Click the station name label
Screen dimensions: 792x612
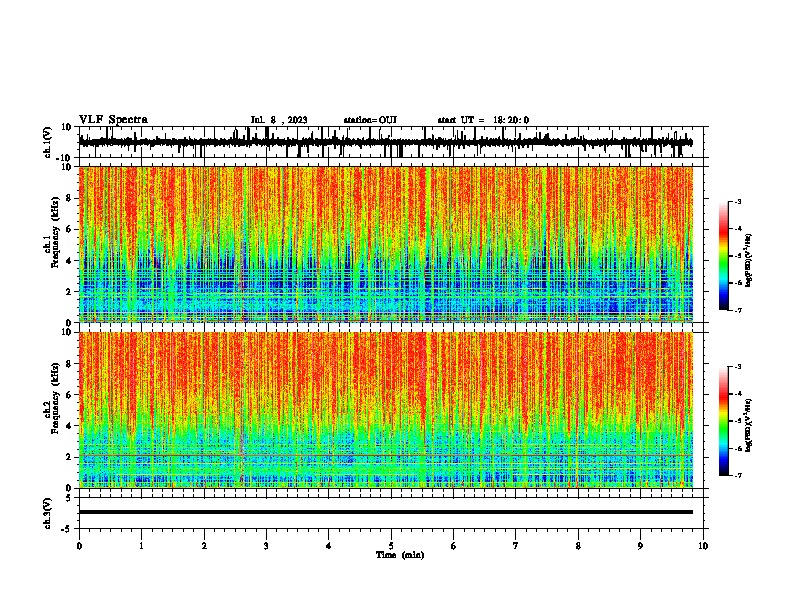[x=370, y=120]
